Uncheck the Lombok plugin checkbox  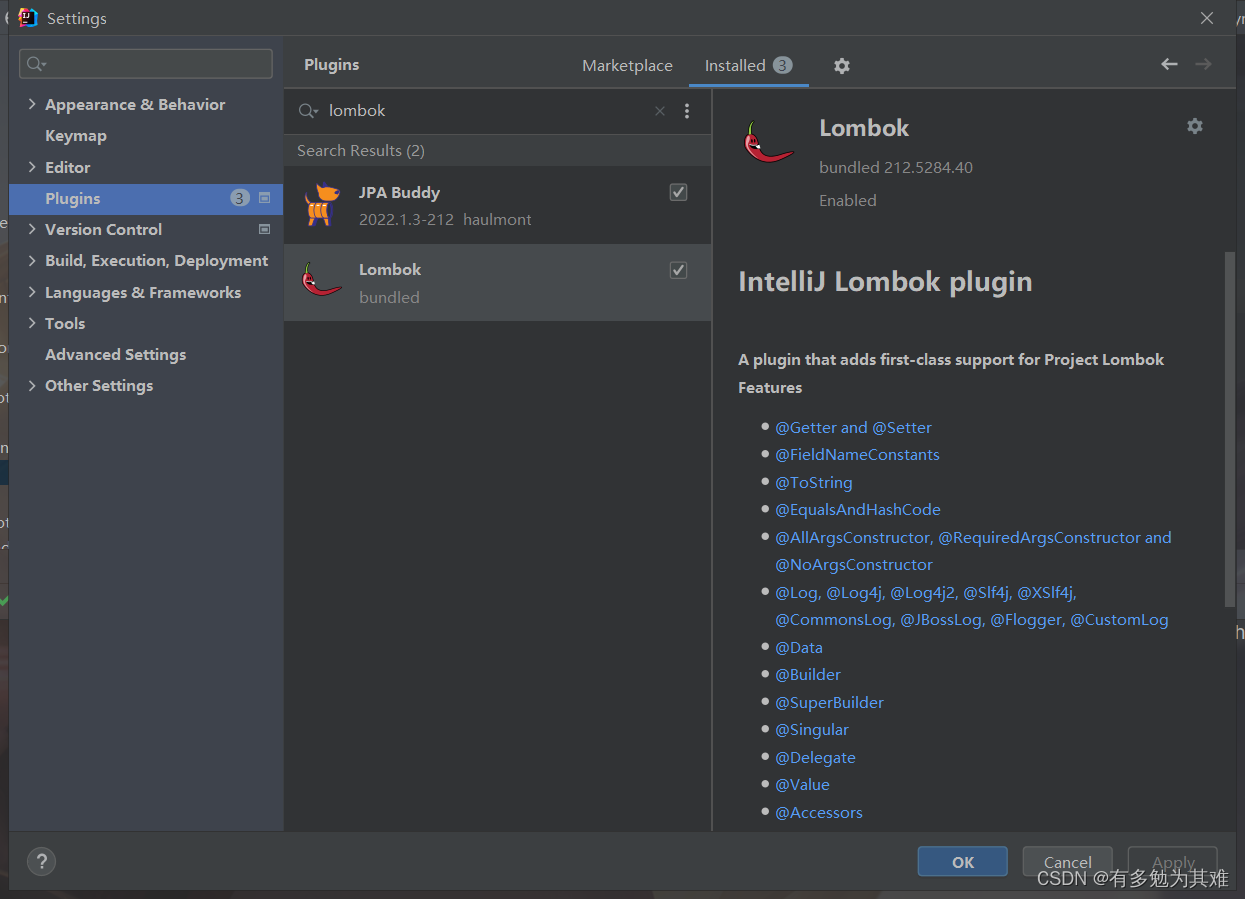click(x=678, y=270)
